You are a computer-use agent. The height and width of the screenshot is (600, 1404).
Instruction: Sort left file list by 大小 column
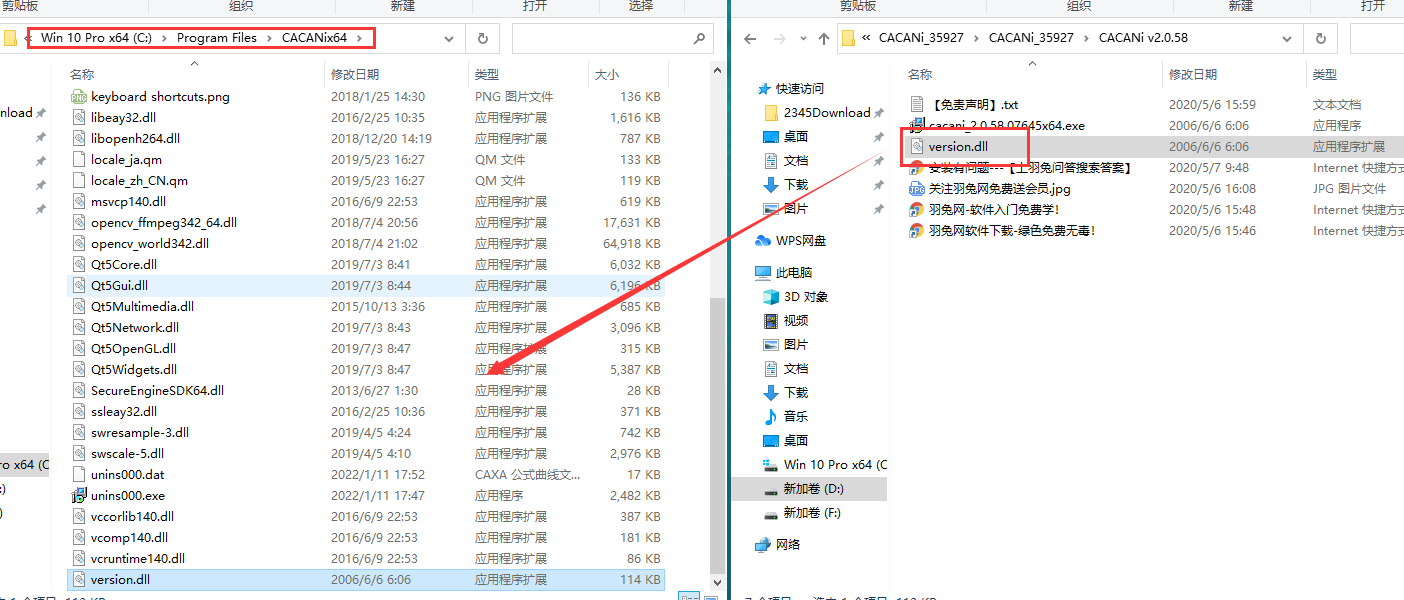click(x=607, y=74)
